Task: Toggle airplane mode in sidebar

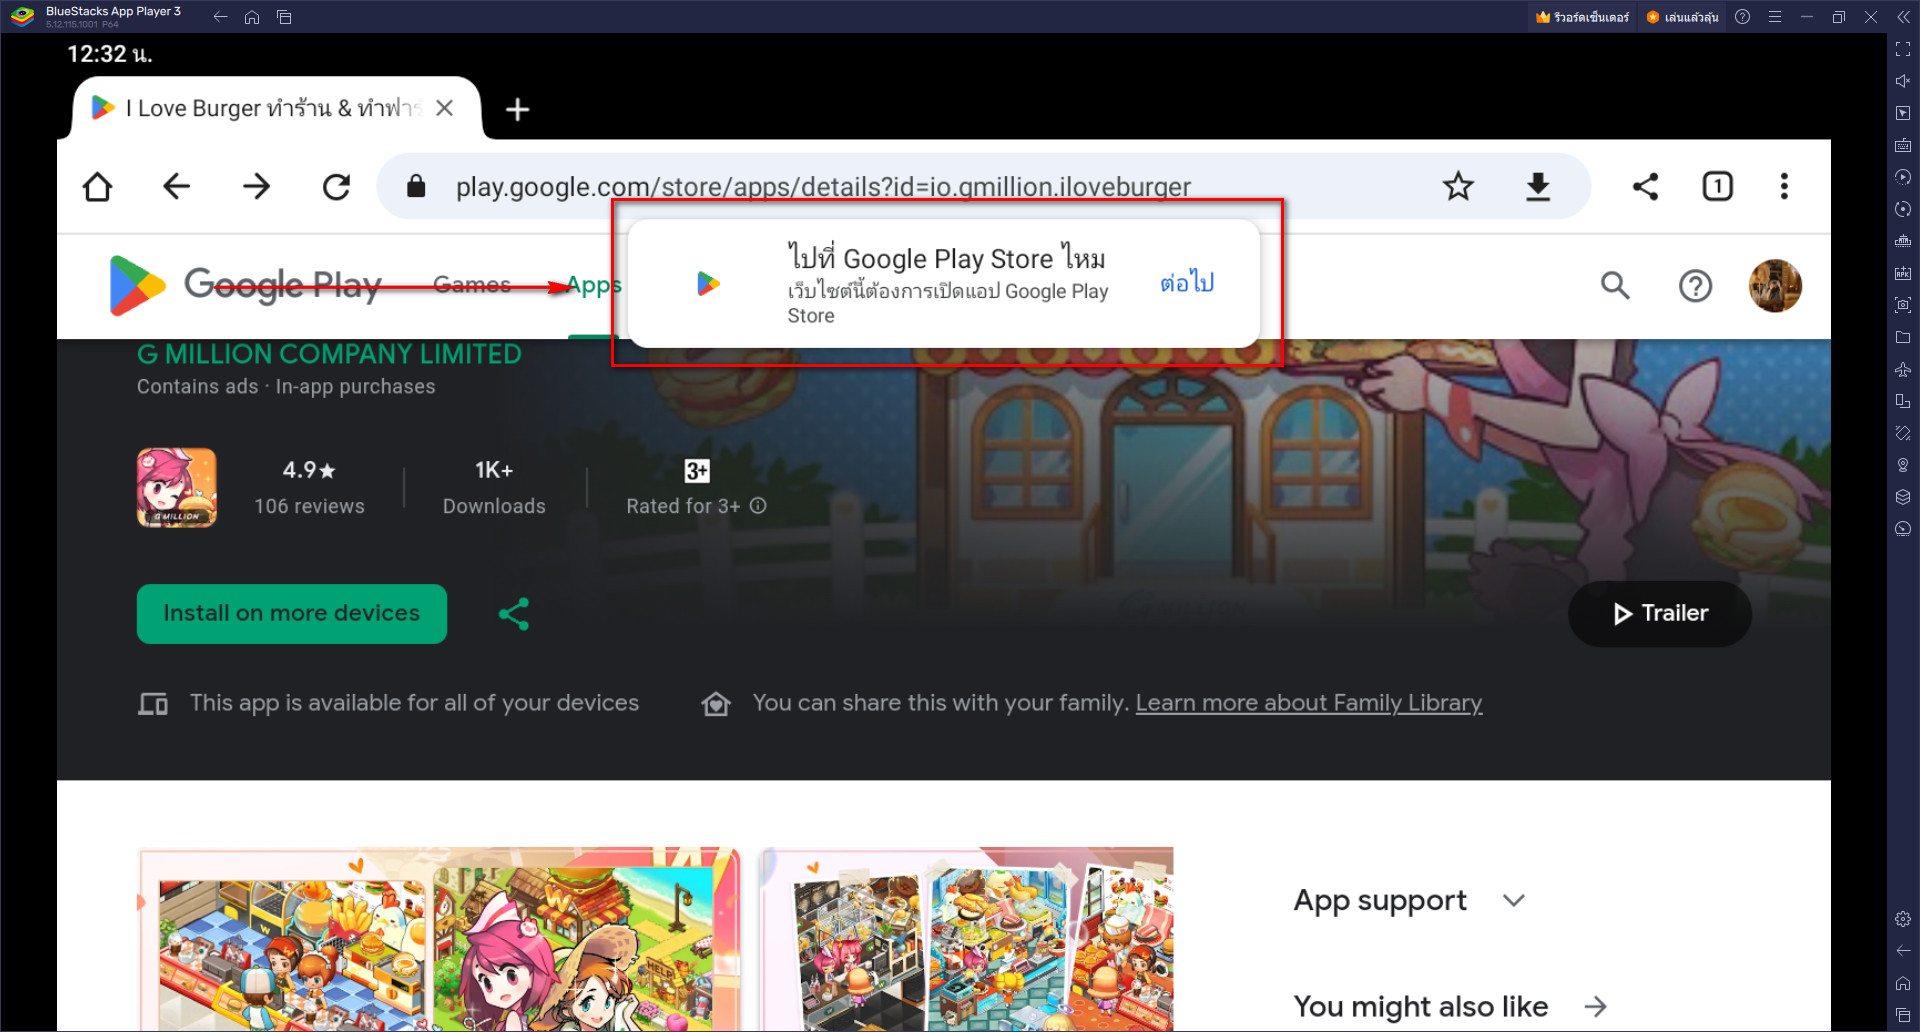Action: pyautogui.click(x=1903, y=369)
